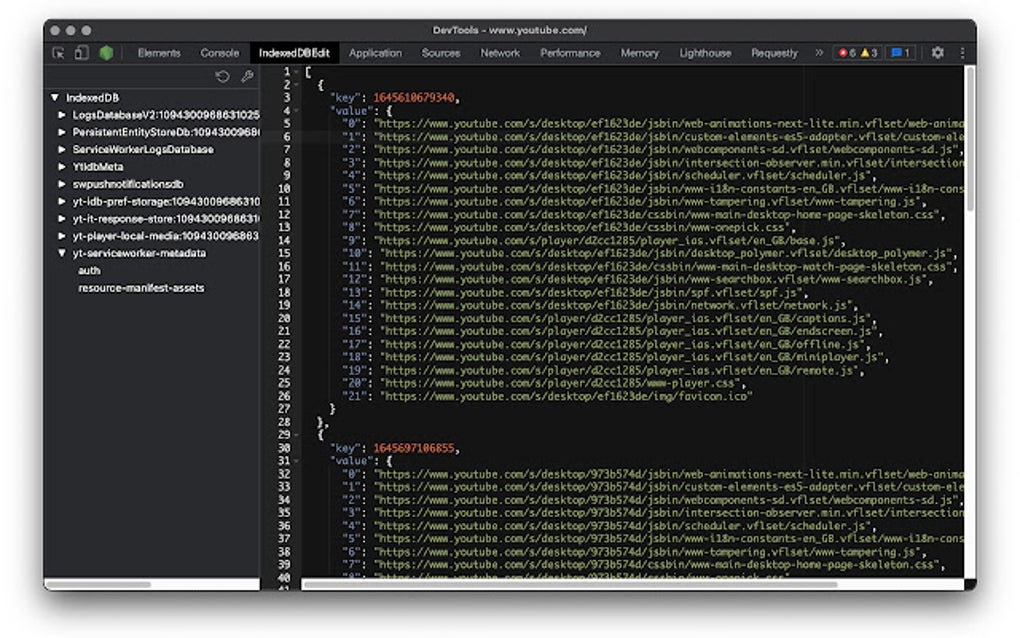Click the red error count badge
The image size is (1020, 638).
point(847,53)
